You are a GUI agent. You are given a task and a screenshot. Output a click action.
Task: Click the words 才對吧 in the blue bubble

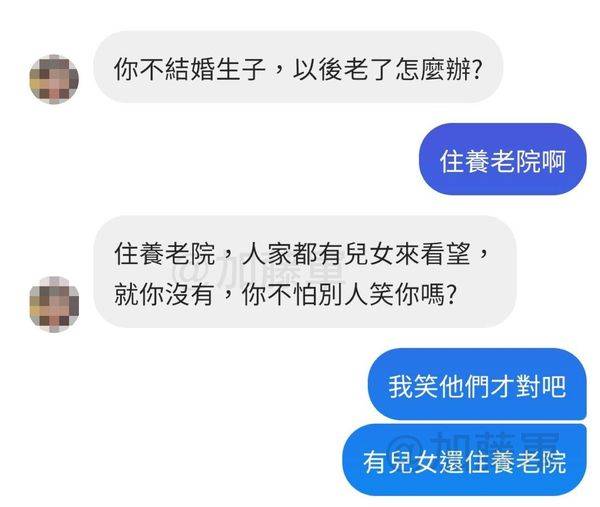coord(528,386)
